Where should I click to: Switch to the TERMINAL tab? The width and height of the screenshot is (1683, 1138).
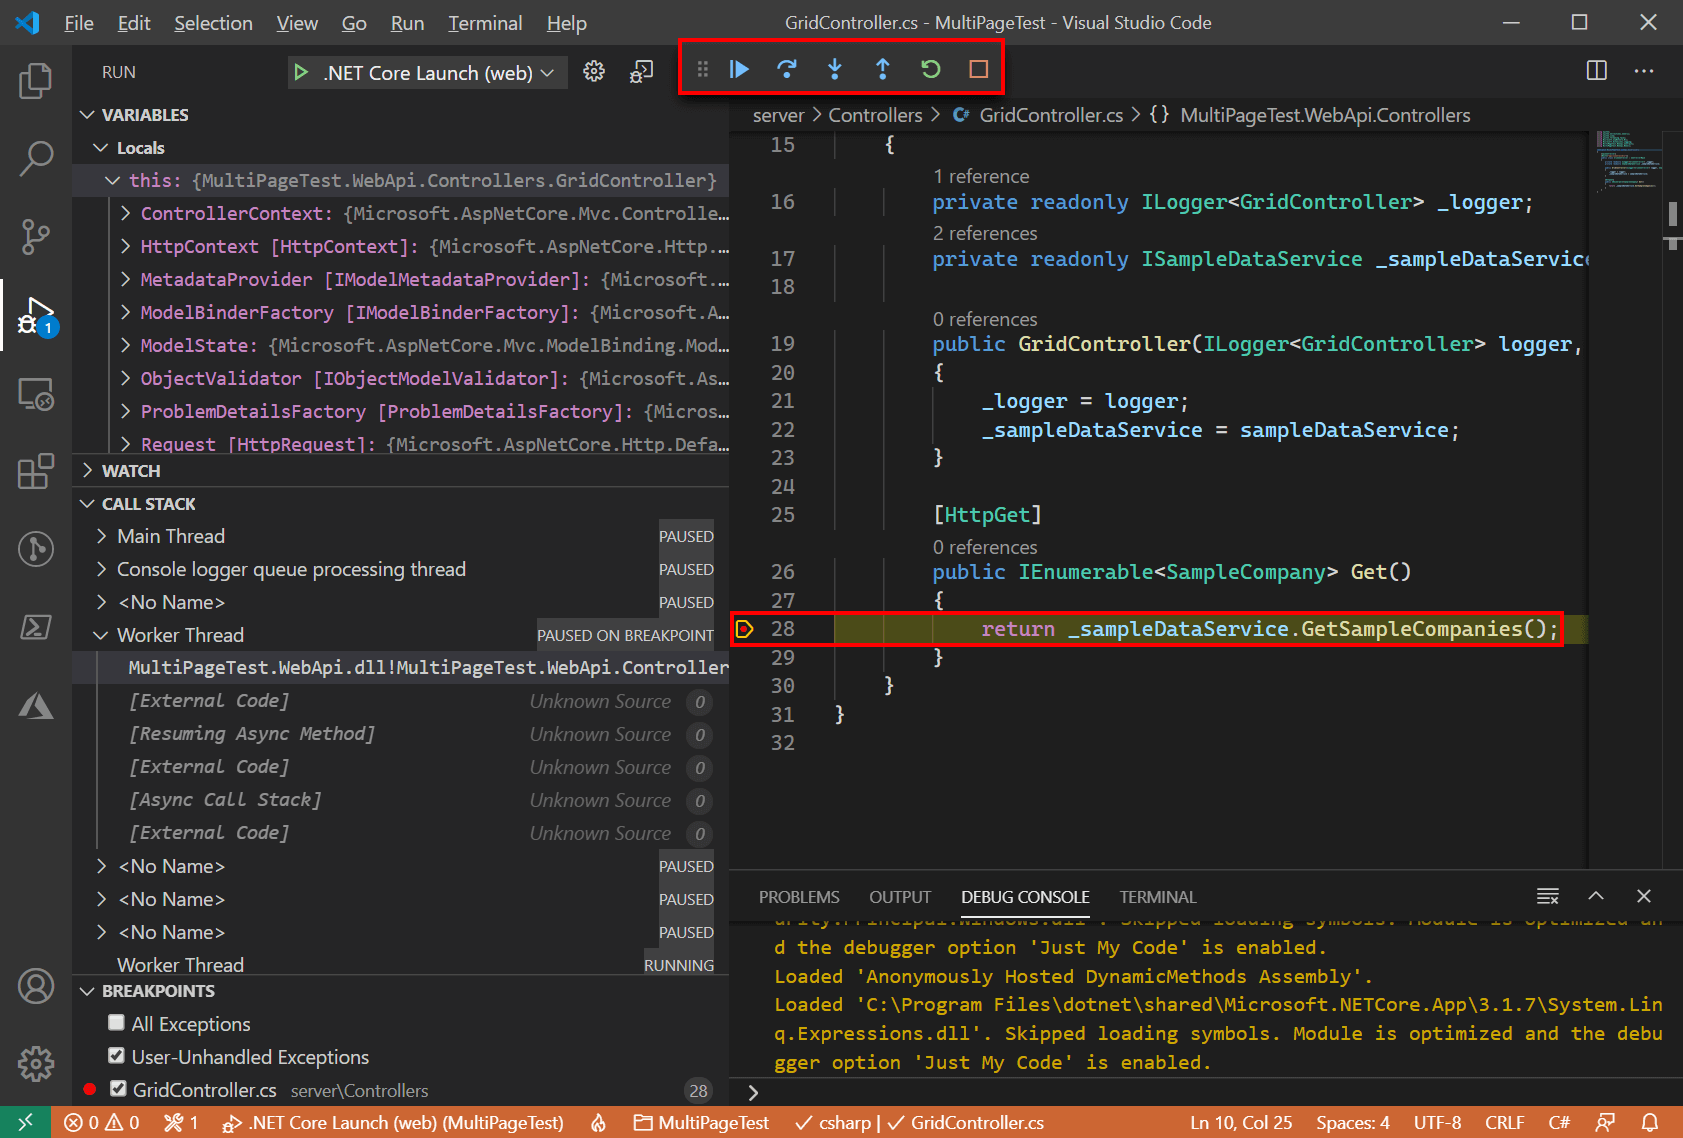pyautogui.click(x=1157, y=897)
